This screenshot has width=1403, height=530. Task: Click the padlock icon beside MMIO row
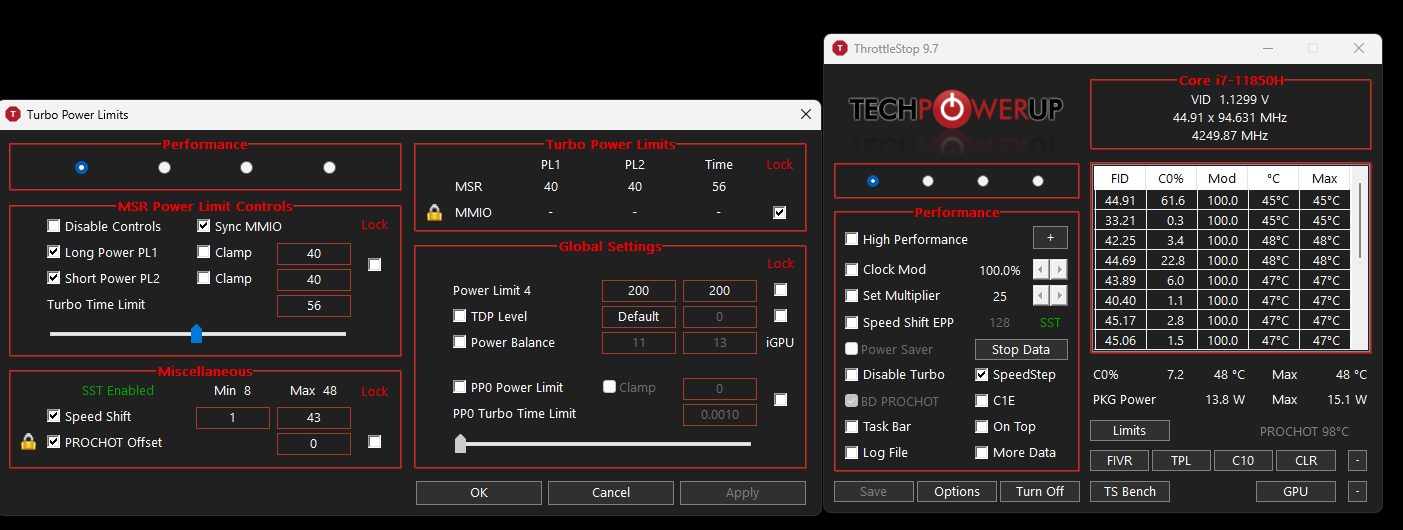[434, 212]
